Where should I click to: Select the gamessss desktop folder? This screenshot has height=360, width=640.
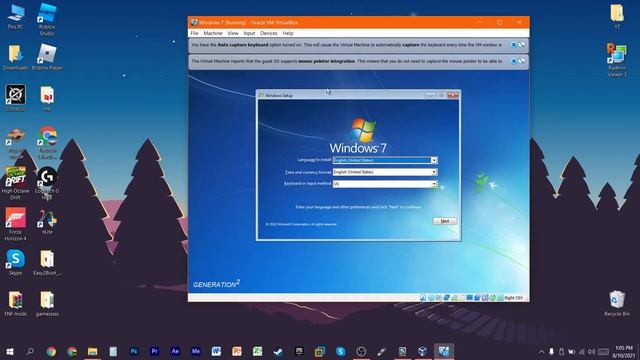pos(47,303)
